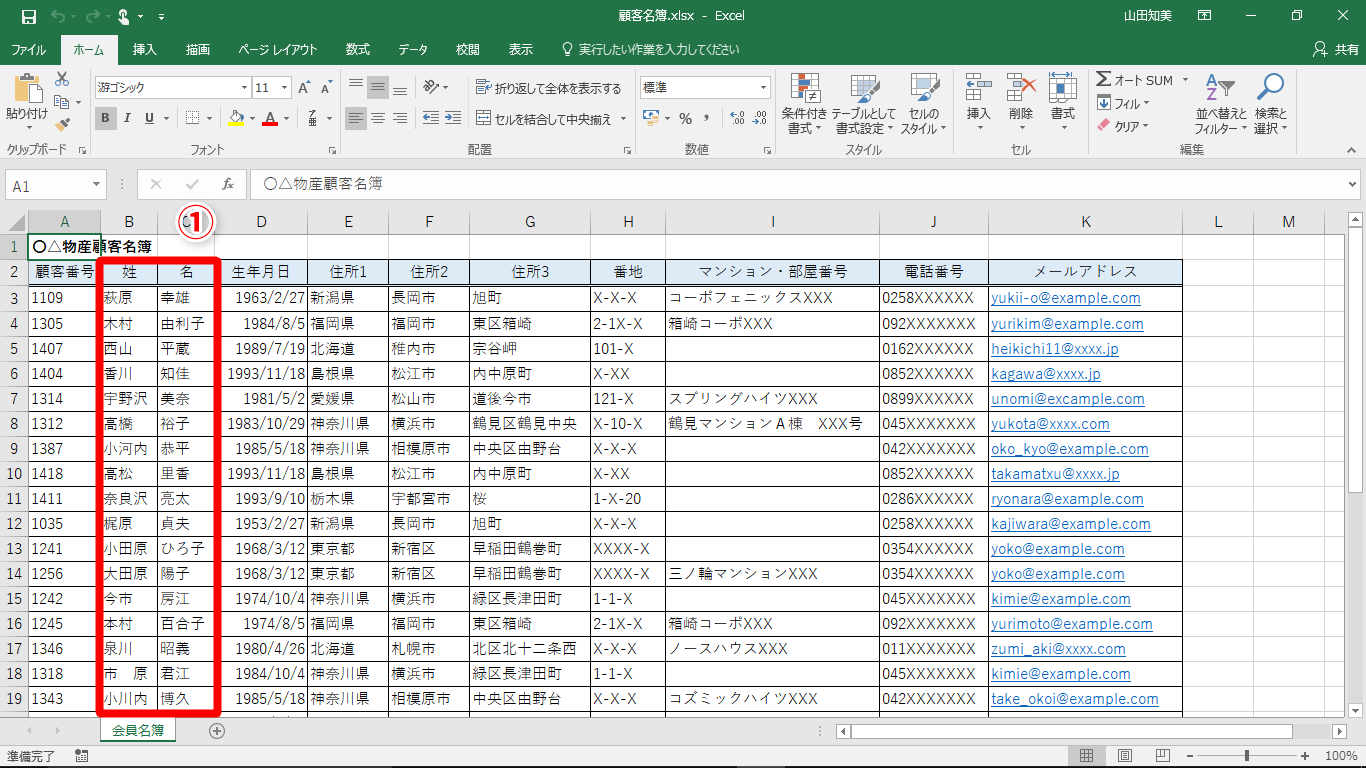Activate the Format Painter brush icon
The height and width of the screenshot is (768, 1366).
63,125
